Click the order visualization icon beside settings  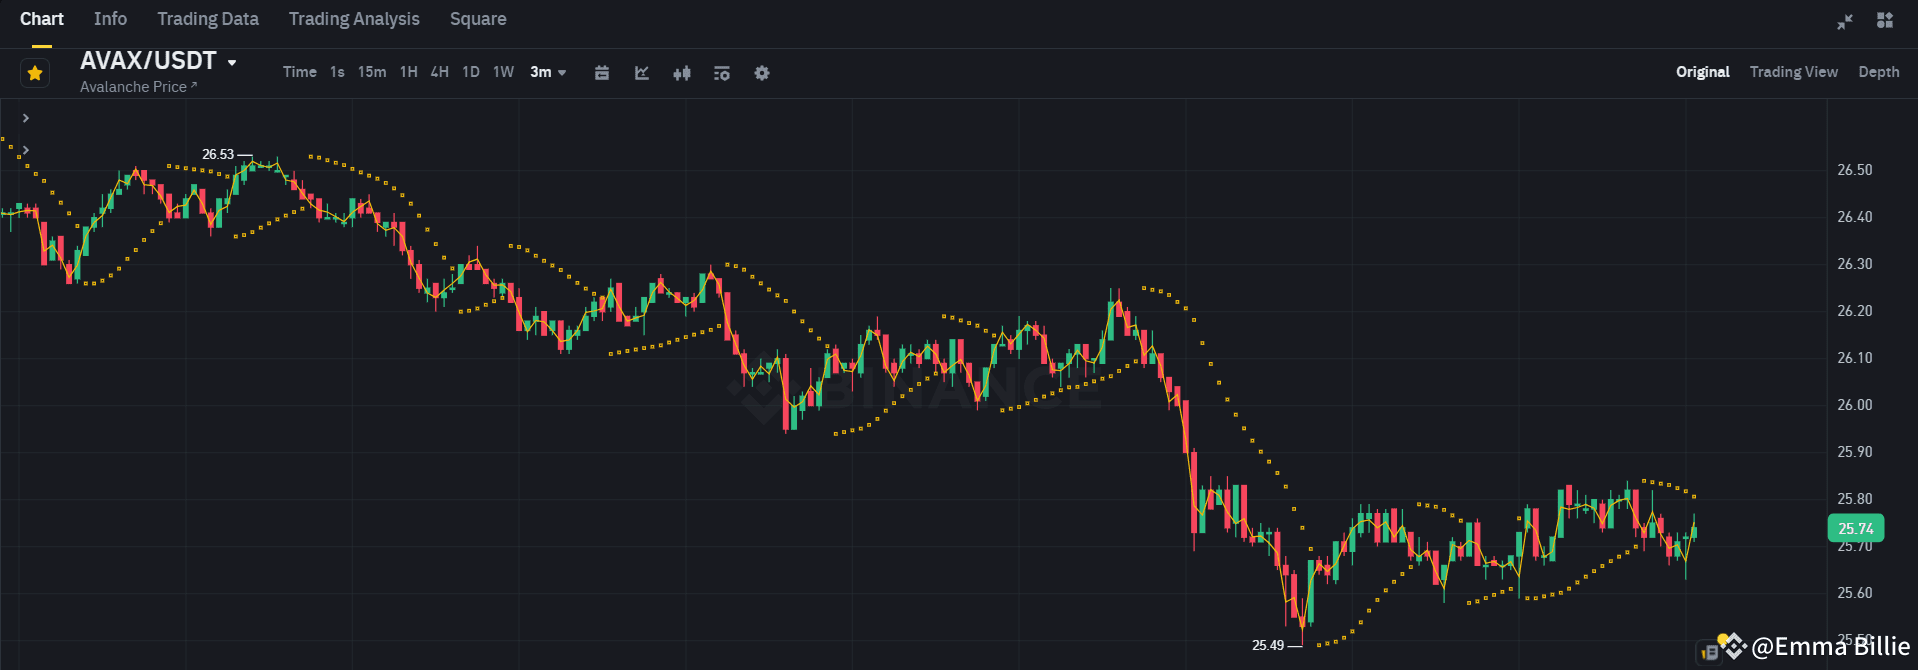pos(721,72)
